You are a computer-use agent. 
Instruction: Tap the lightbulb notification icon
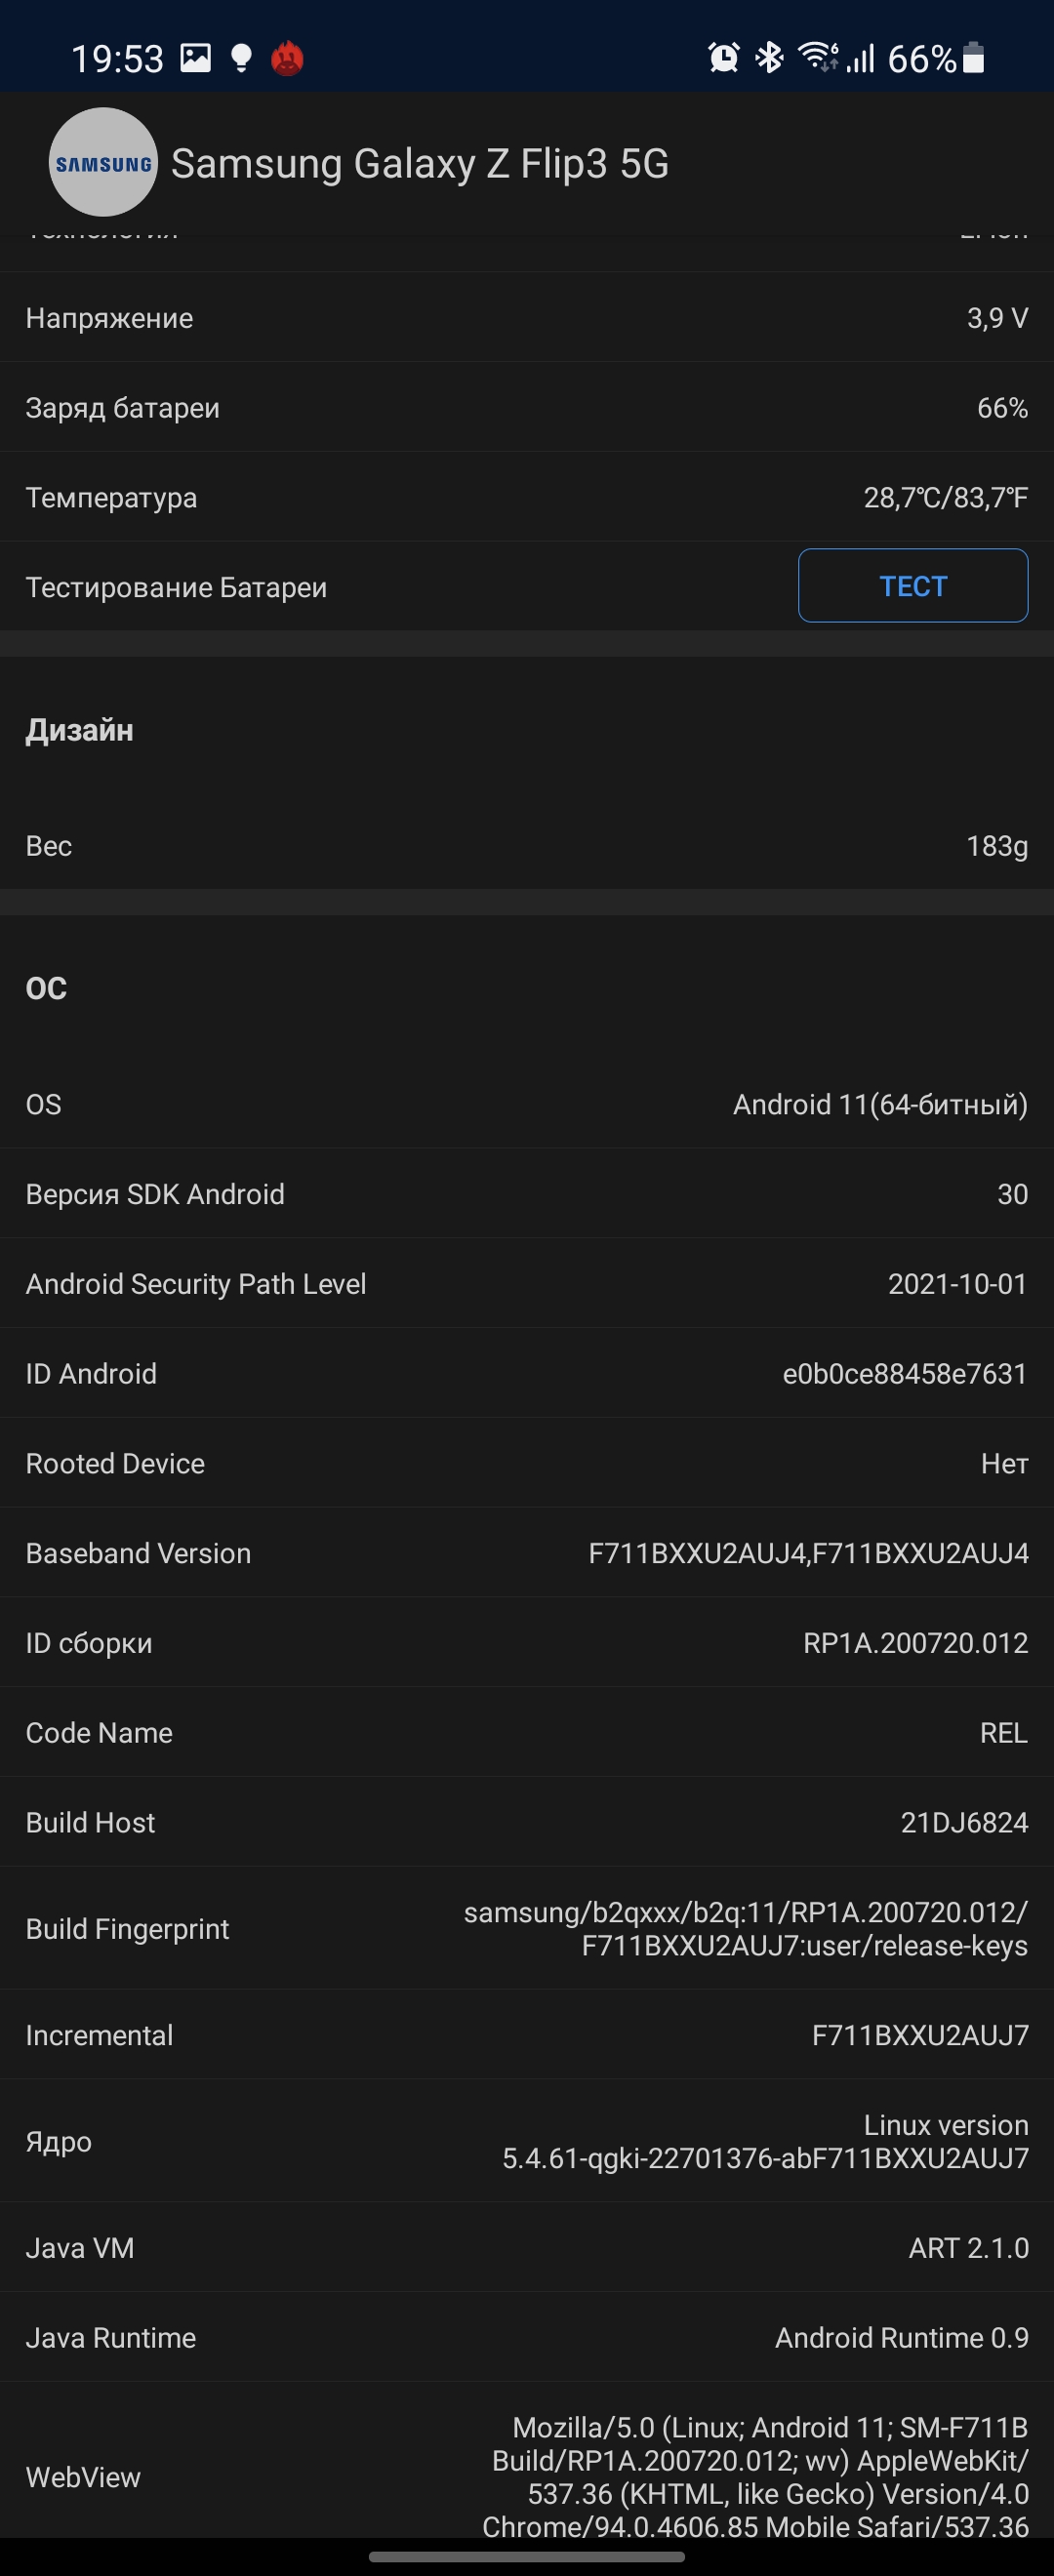[x=241, y=58]
